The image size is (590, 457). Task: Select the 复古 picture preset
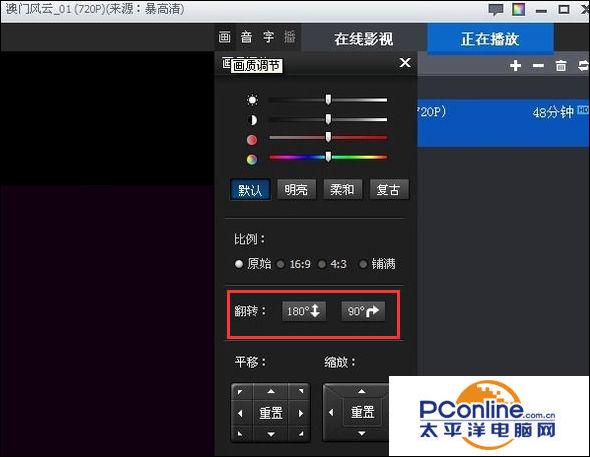click(389, 190)
